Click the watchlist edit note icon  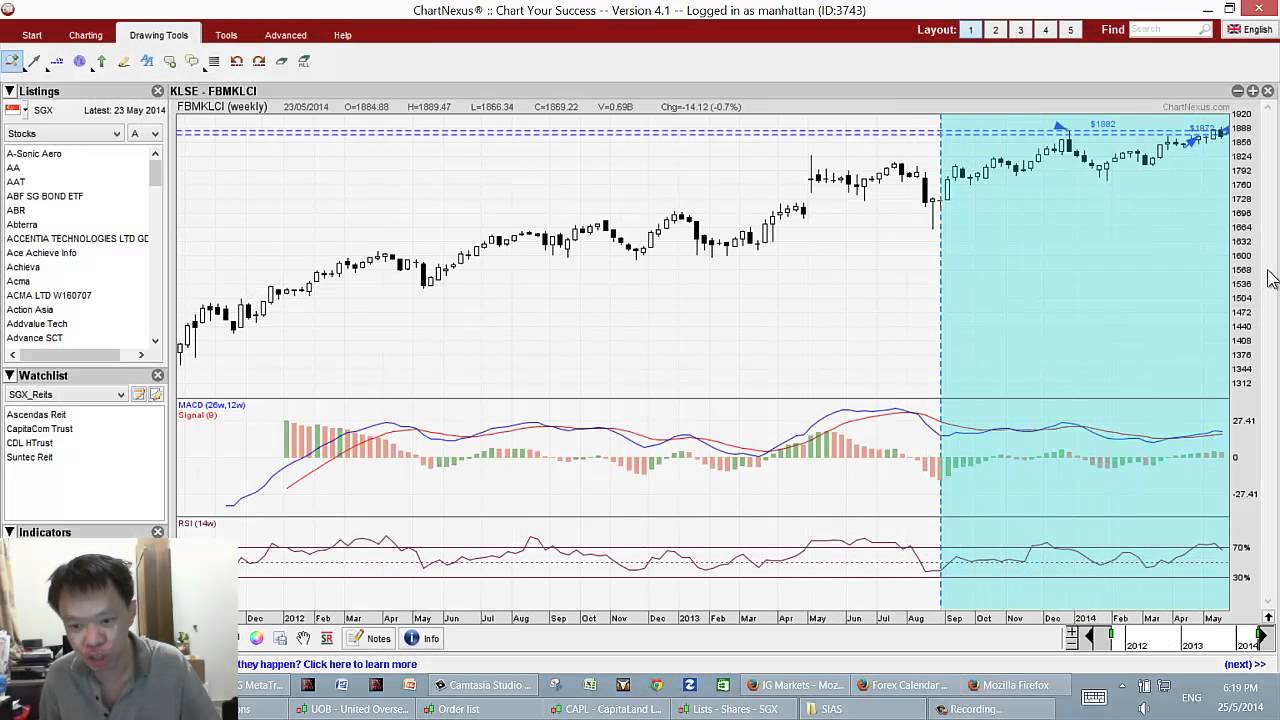[x=140, y=395]
